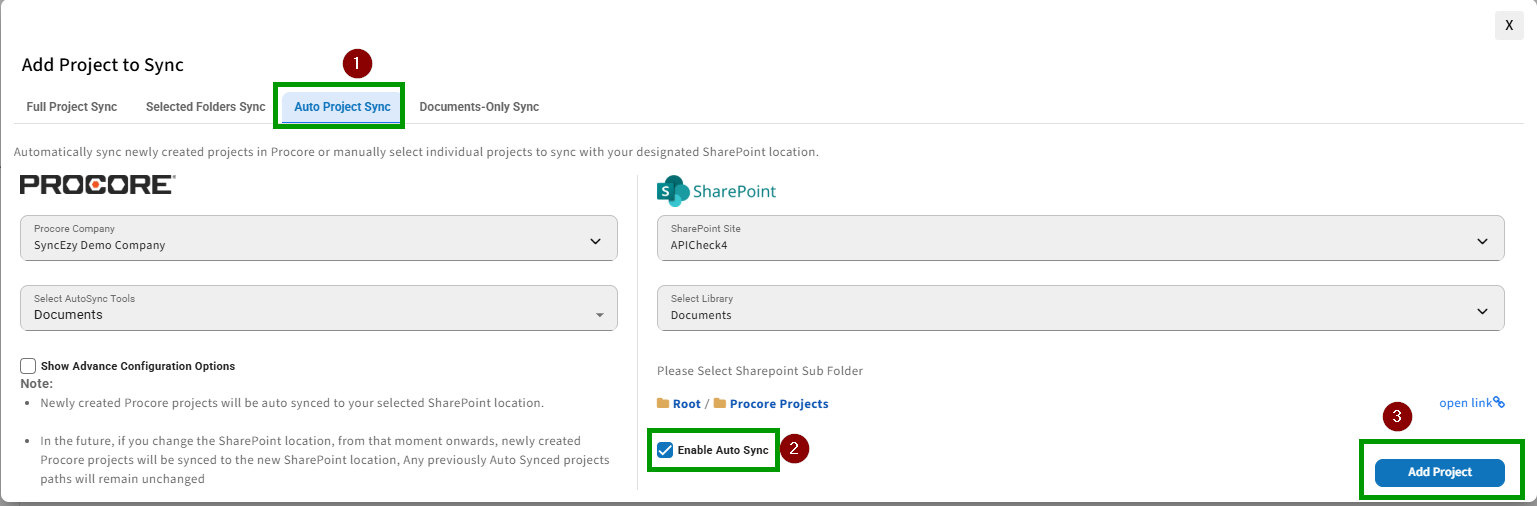The height and width of the screenshot is (506, 1537).
Task: Click the chain icon next to open link
Action: coord(1499,402)
